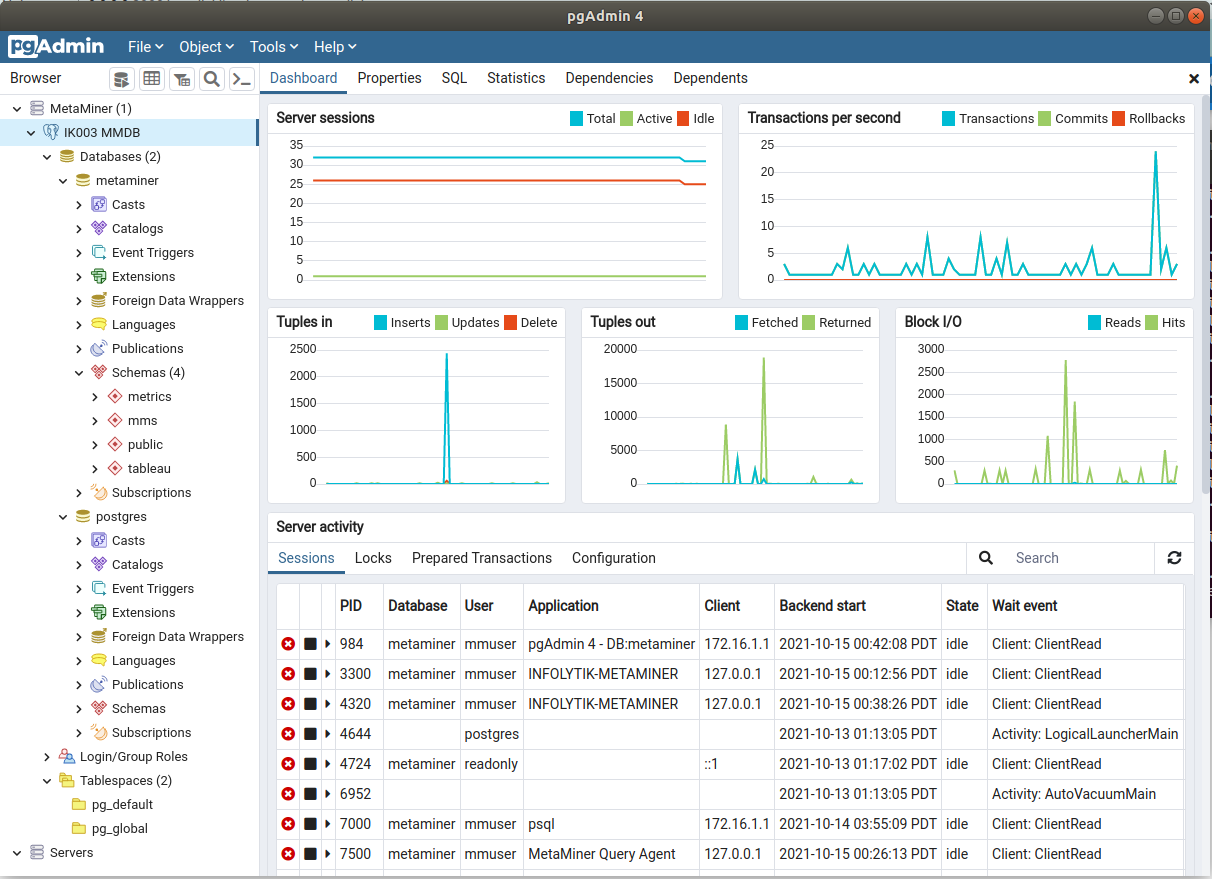Click the Rollbacks legend swatch
This screenshot has height=879, width=1212.
[1119, 118]
